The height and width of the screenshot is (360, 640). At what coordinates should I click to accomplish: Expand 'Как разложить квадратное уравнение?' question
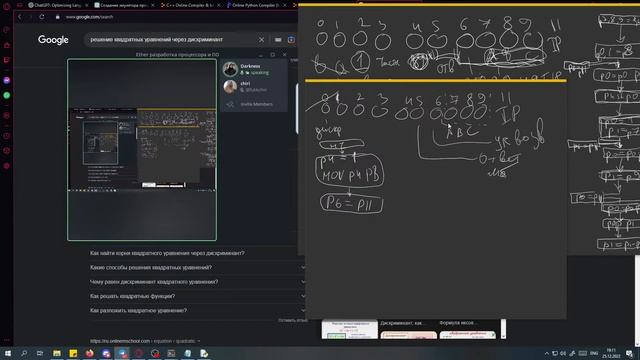[x=198, y=310]
